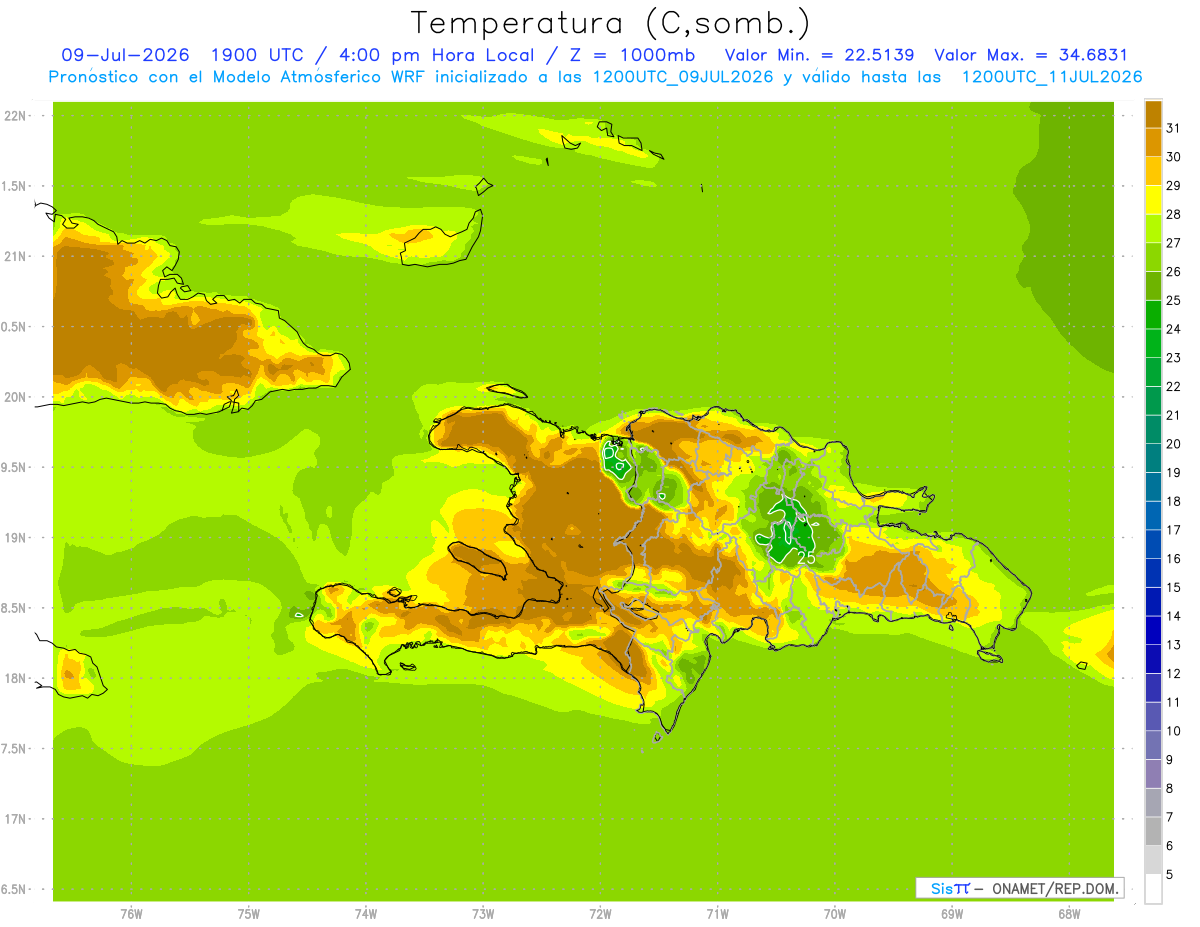Click the legend label "7"
1200x927 pixels.
pyautogui.click(x=1170, y=817)
